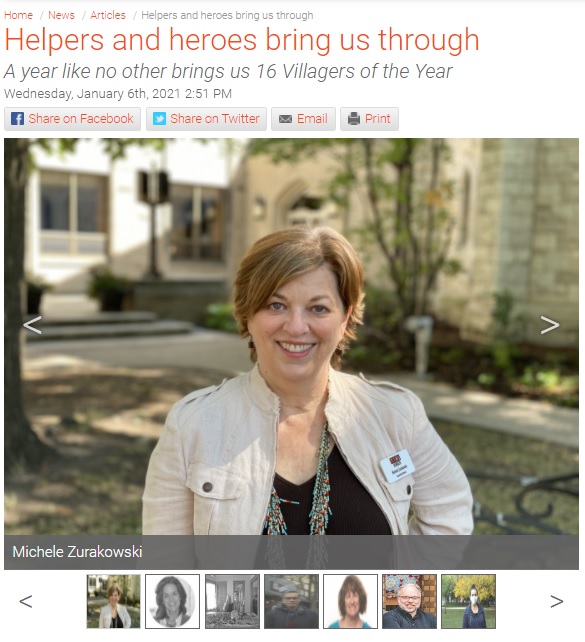Select the black-and-white woman portrait thumbnail

tap(172, 601)
